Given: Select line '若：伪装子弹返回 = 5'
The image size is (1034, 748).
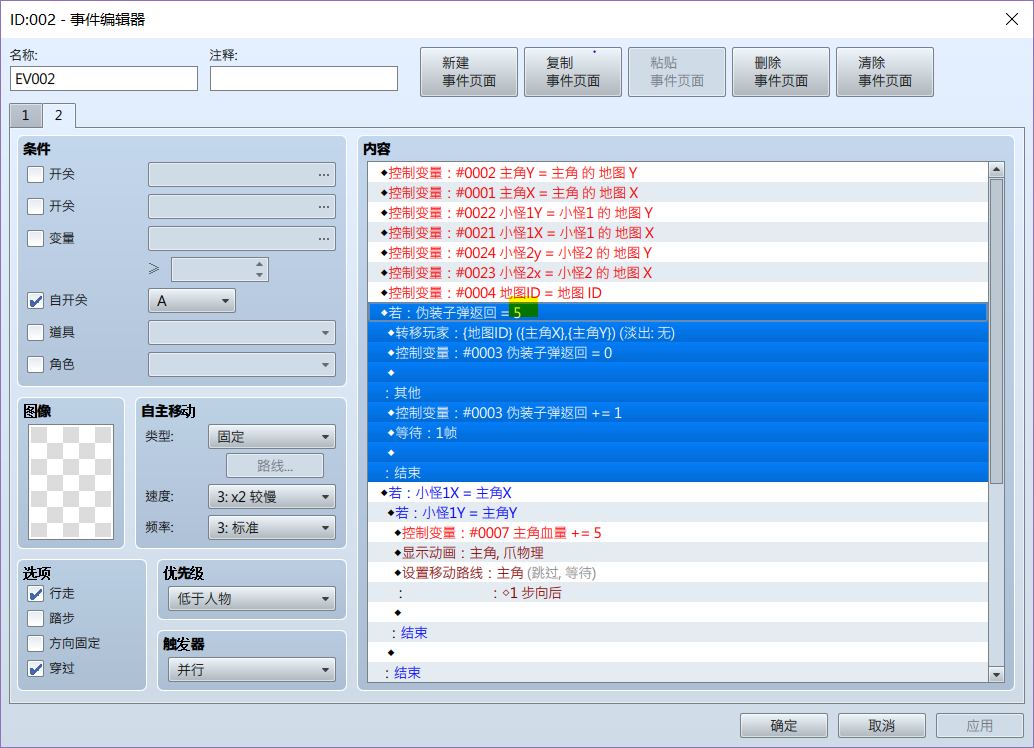Looking at the screenshot, I should tap(678, 313).
